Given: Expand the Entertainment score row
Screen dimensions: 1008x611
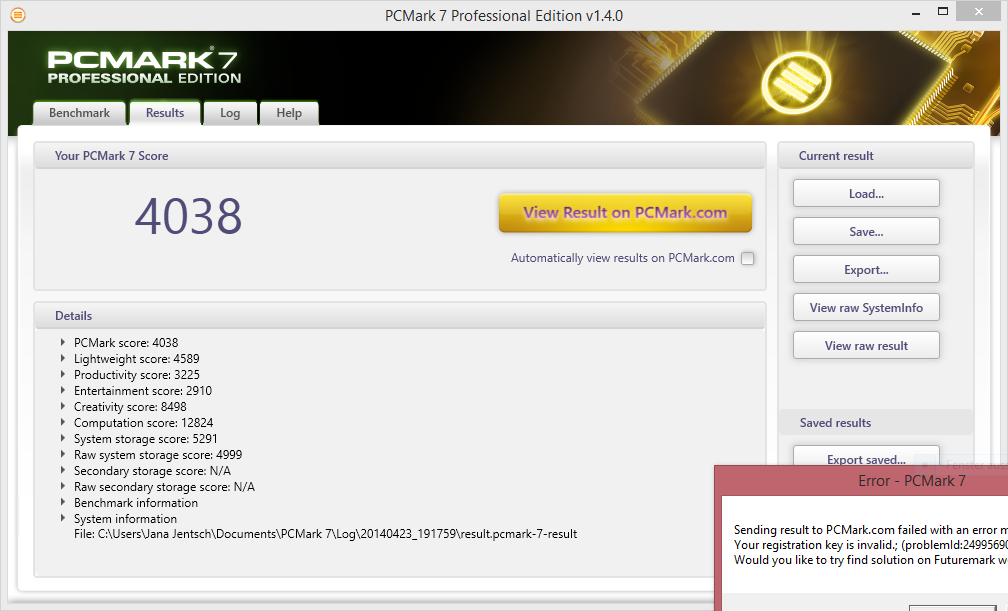Looking at the screenshot, I should tap(62, 390).
